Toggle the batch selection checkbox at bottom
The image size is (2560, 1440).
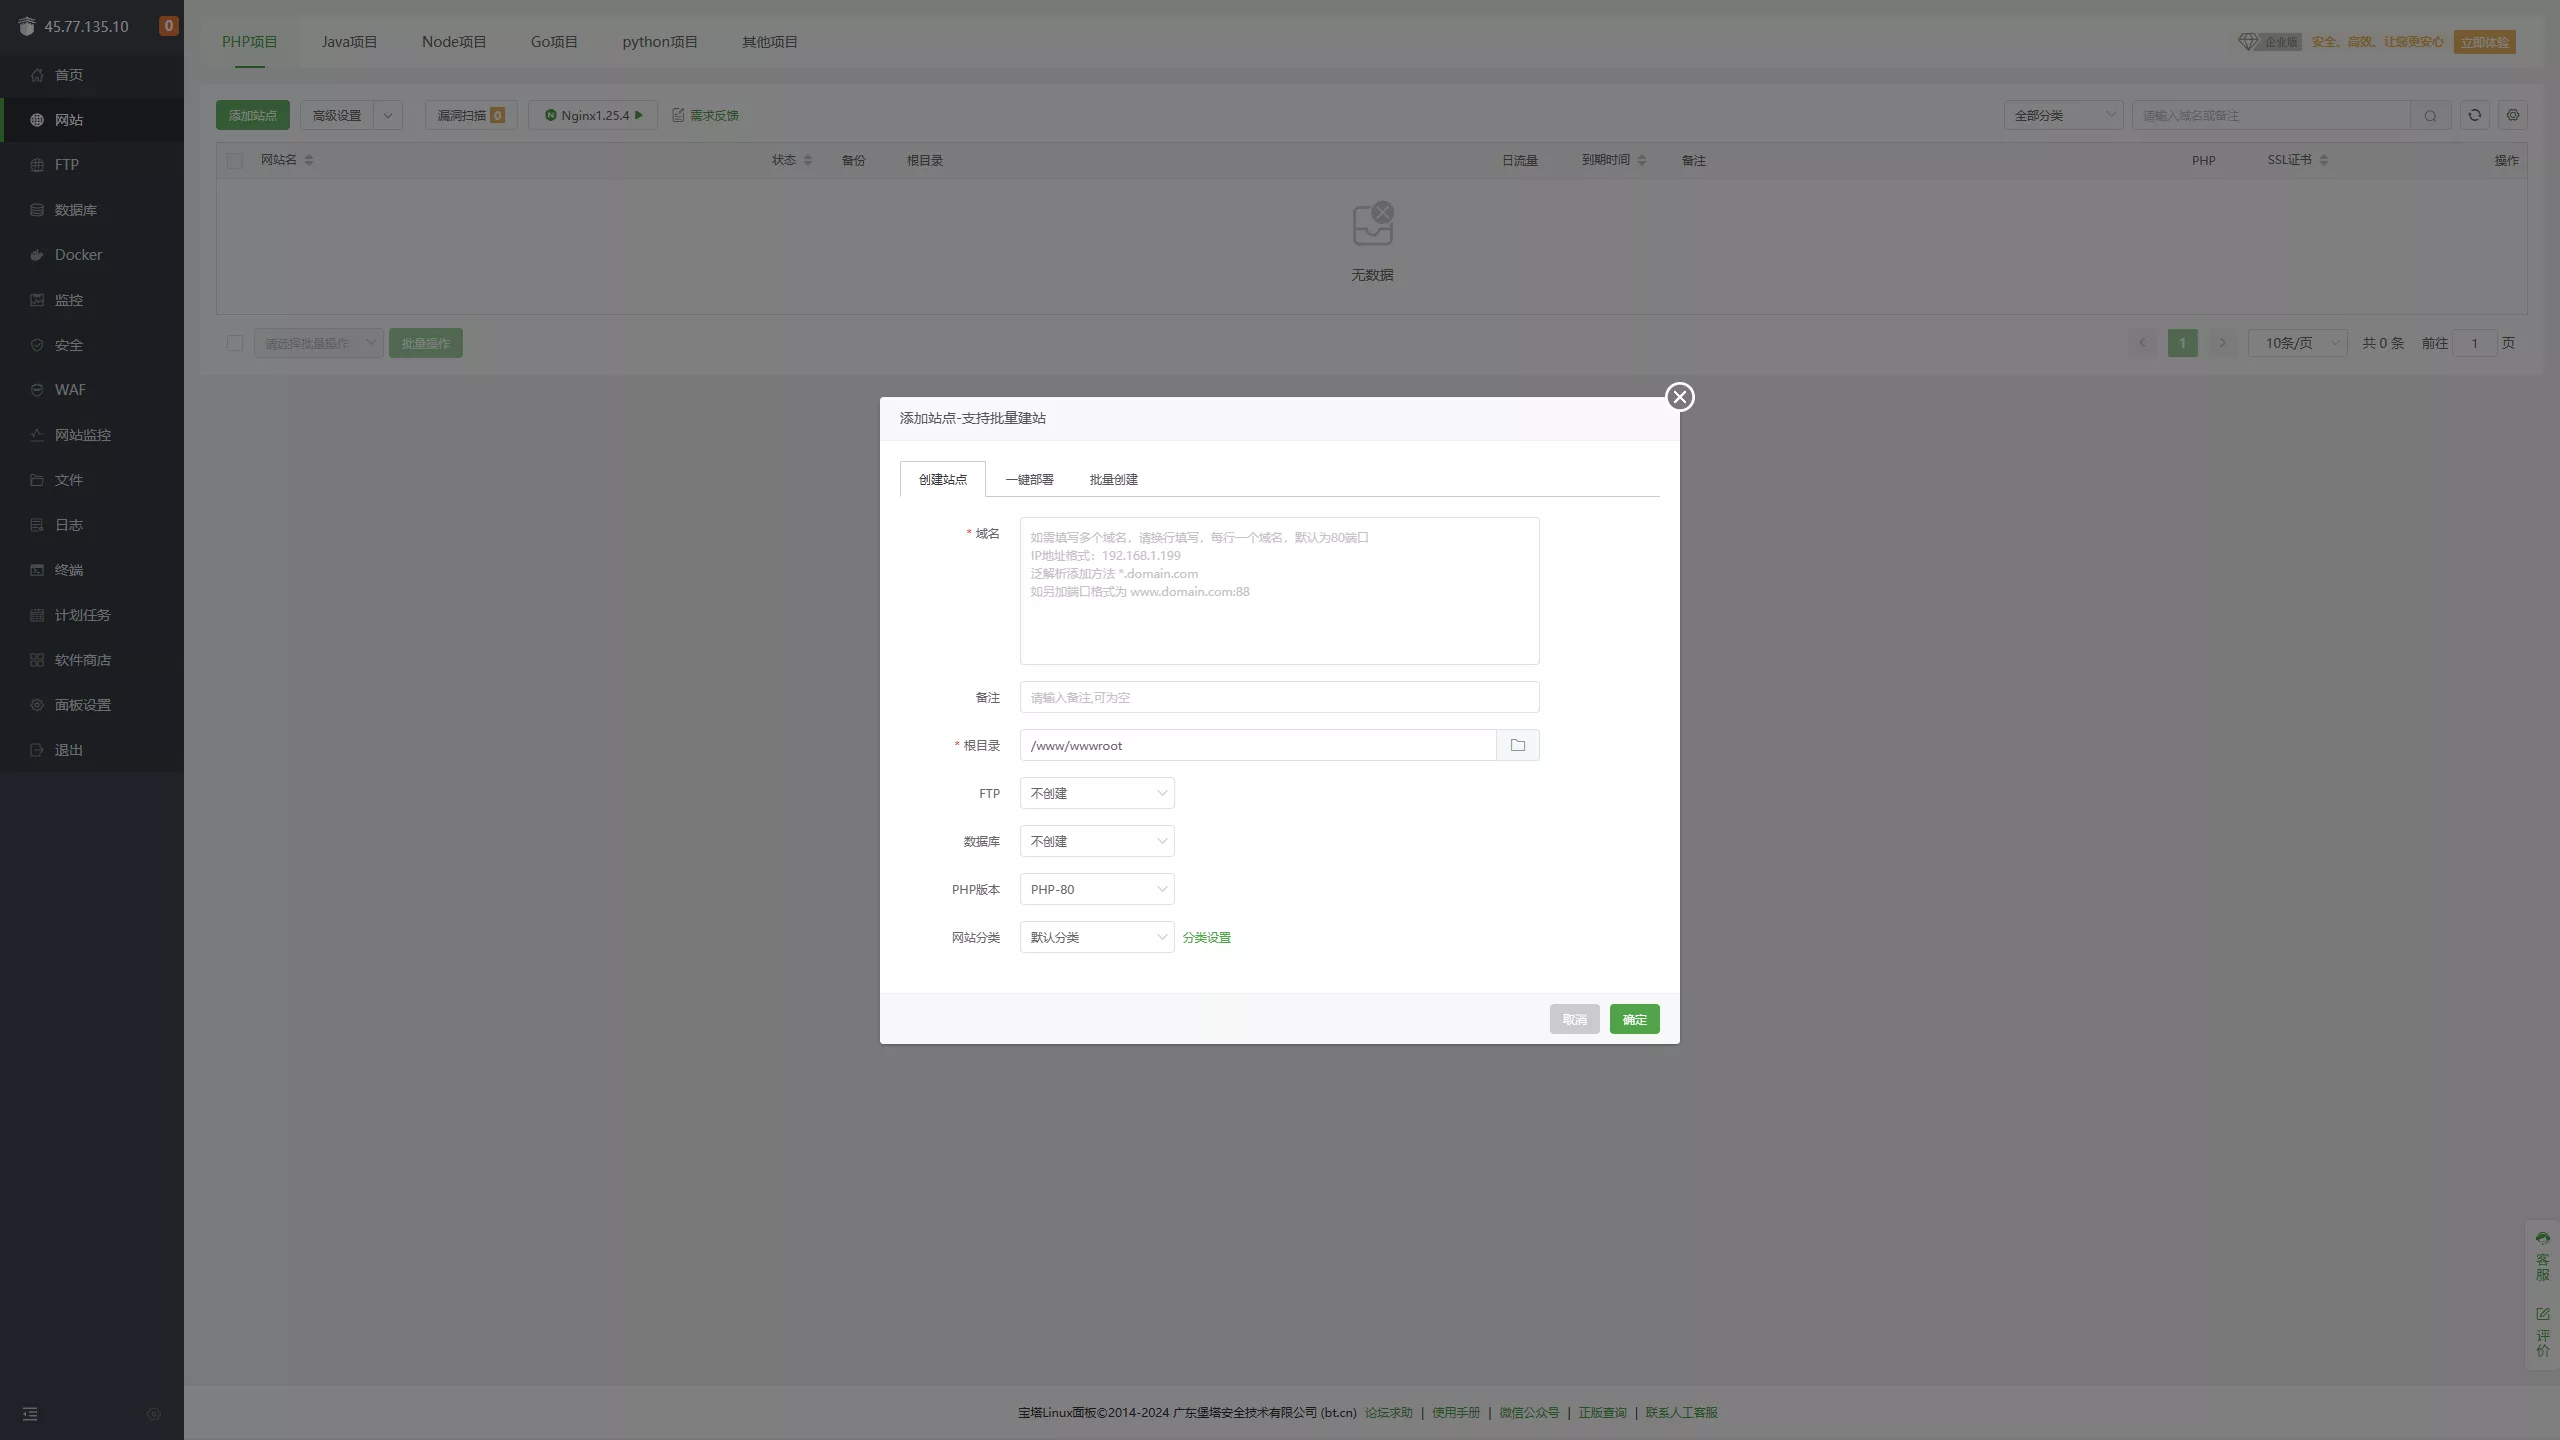235,343
